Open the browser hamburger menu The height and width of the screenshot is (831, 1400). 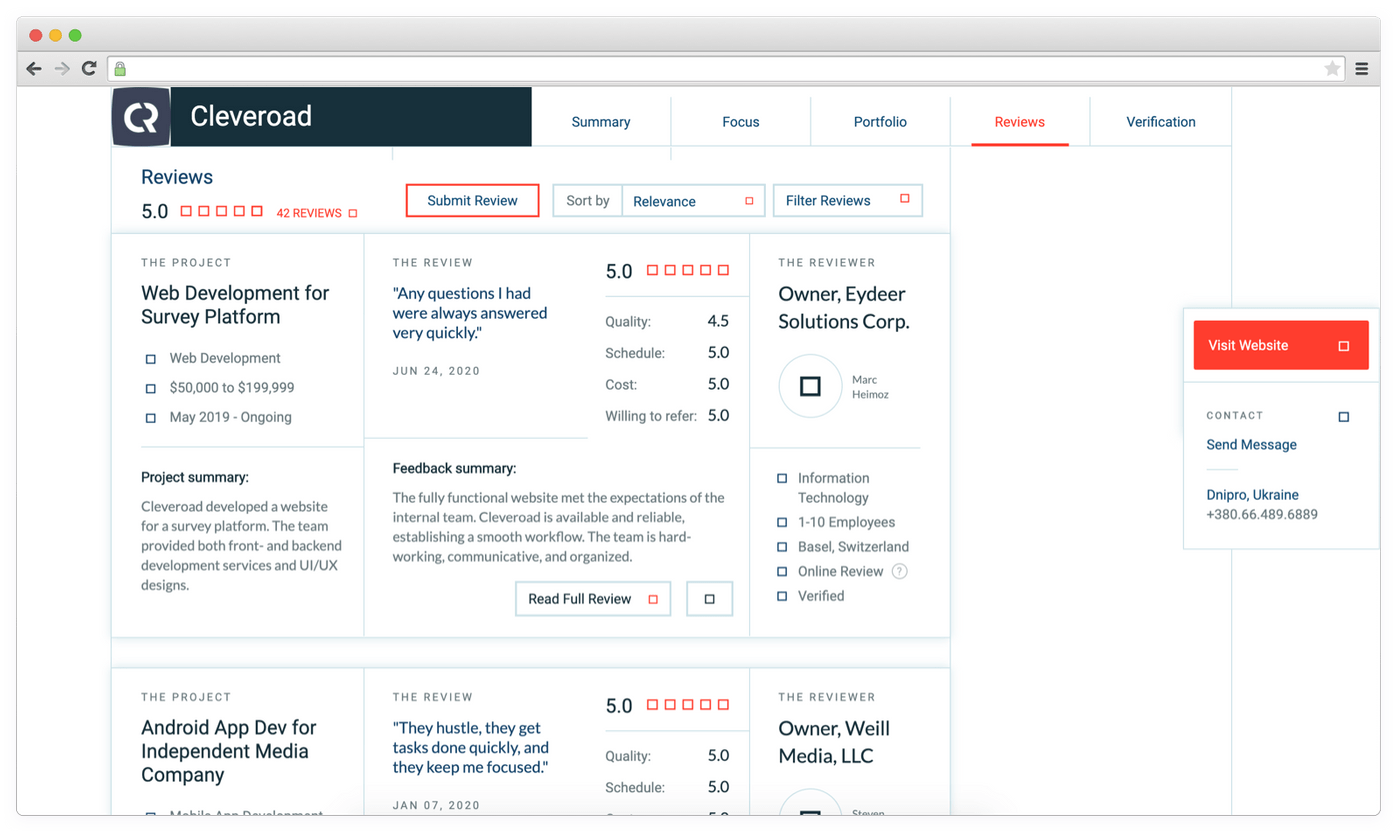[x=1362, y=69]
